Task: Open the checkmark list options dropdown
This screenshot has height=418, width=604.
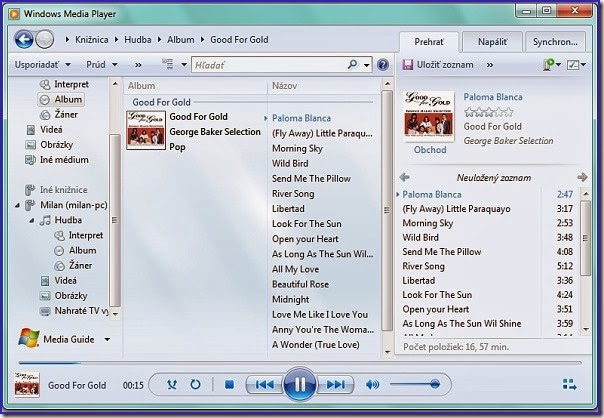Action: click(576, 65)
